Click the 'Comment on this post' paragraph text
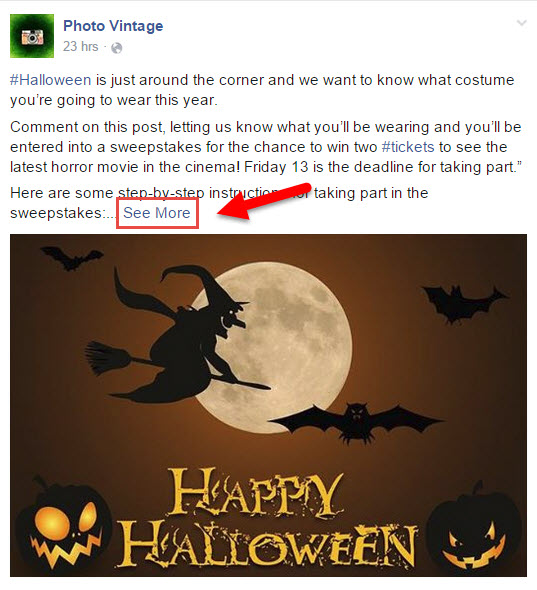Image resolution: width=537 pixels, height=590 pixels. click(266, 147)
